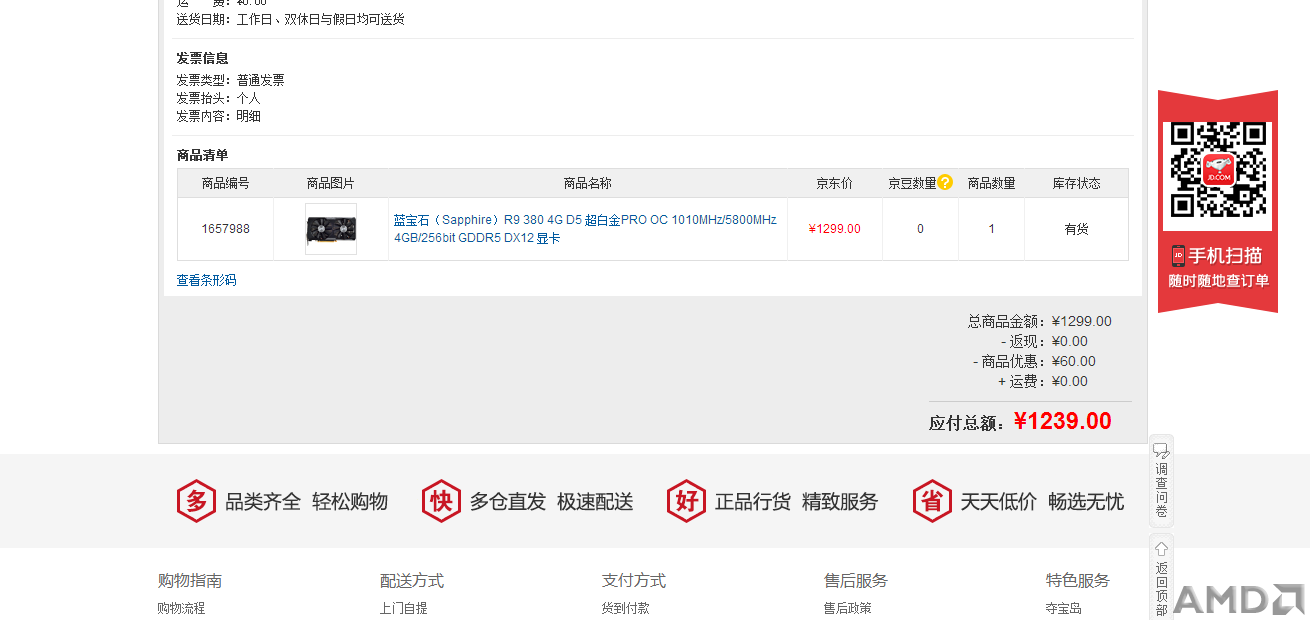Click the red phone icon beside 手机扫描
Screen dimensions: 1310x620
click(x=1178, y=255)
